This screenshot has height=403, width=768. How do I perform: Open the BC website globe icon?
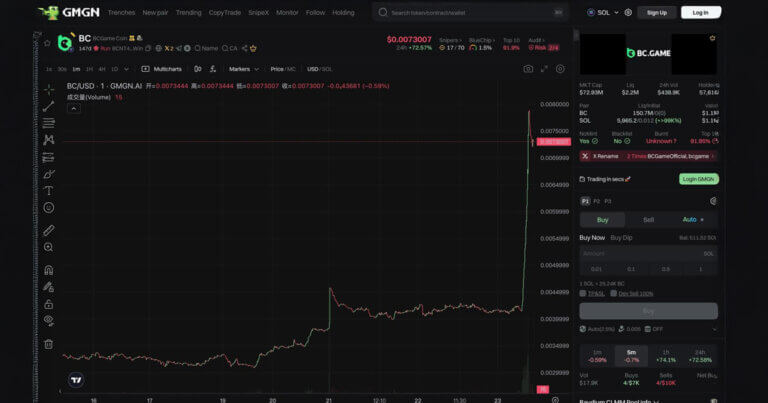click(158, 48)
